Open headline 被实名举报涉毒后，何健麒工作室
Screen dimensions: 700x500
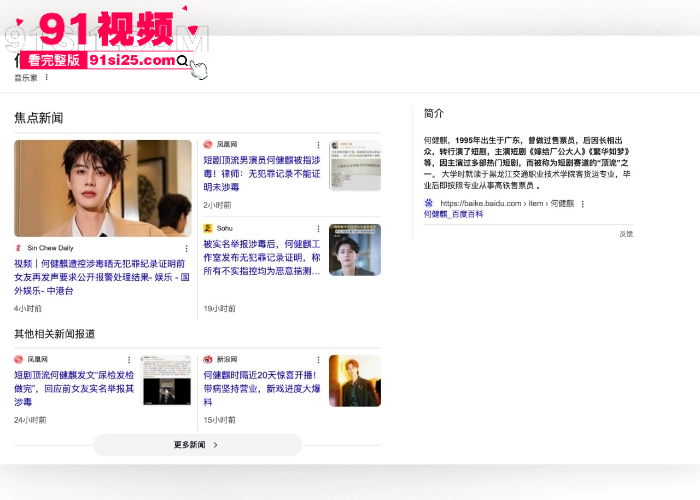pyautogui.click(x=262, y=258)
